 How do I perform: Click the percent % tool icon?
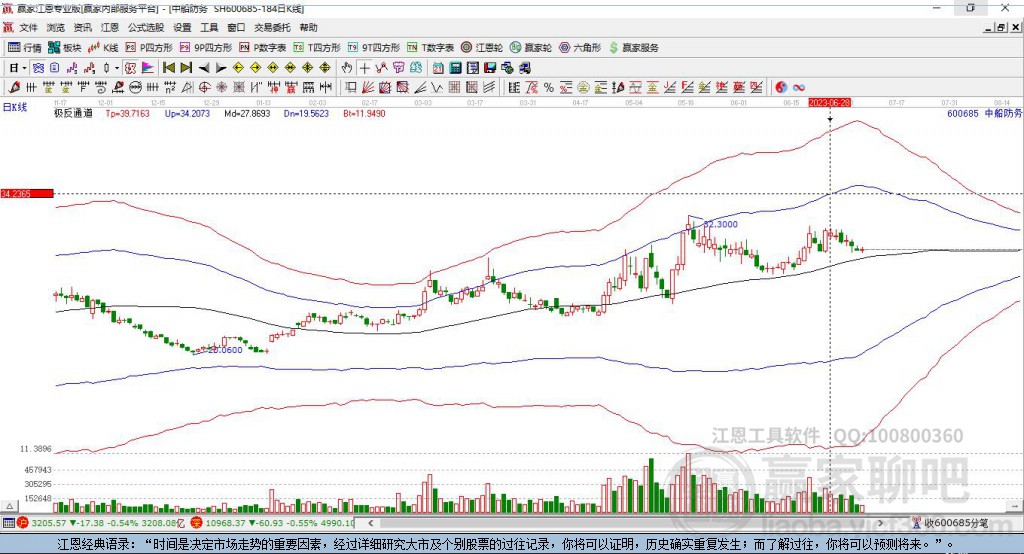coord(549,87)
